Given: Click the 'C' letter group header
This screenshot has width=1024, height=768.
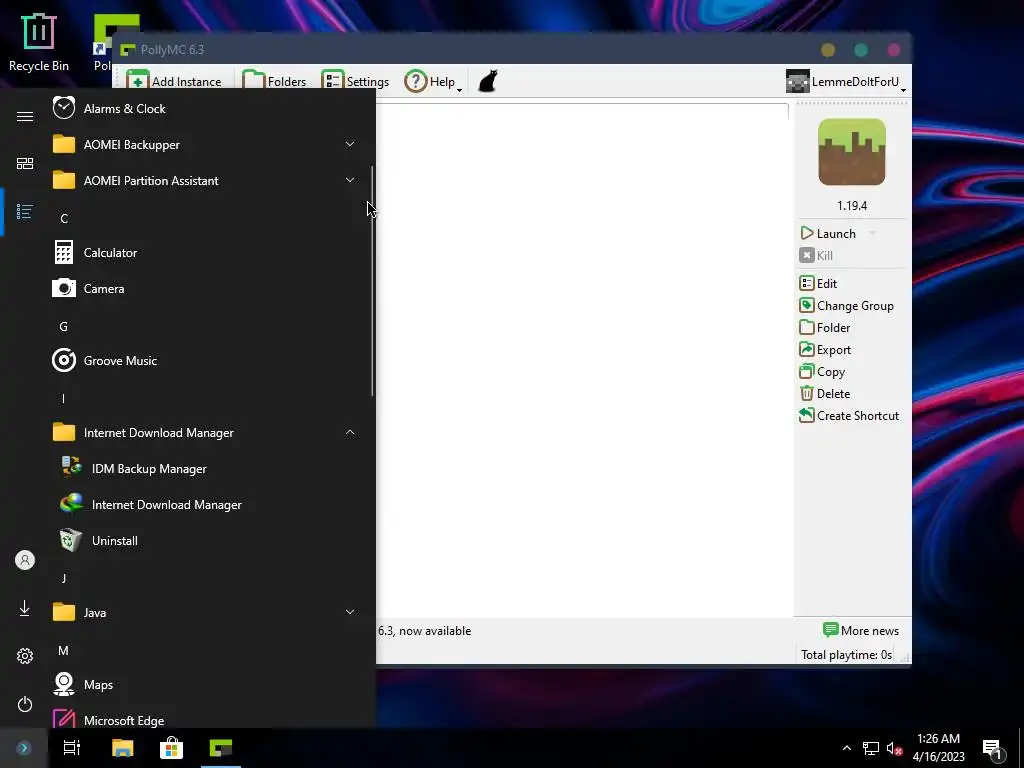Looking at the screenshot, I should tap(64, 218).
